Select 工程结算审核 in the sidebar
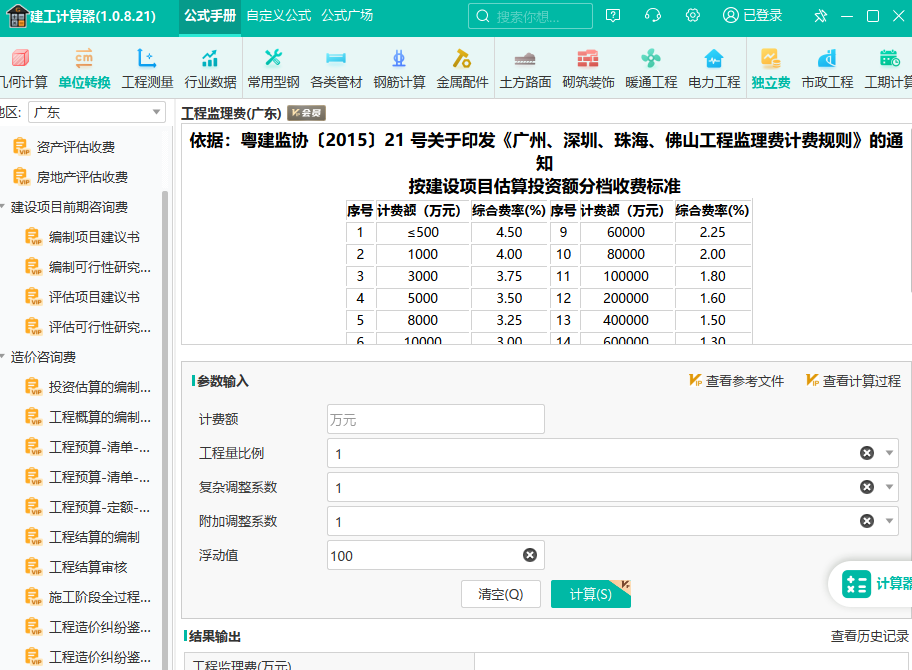 88,567
